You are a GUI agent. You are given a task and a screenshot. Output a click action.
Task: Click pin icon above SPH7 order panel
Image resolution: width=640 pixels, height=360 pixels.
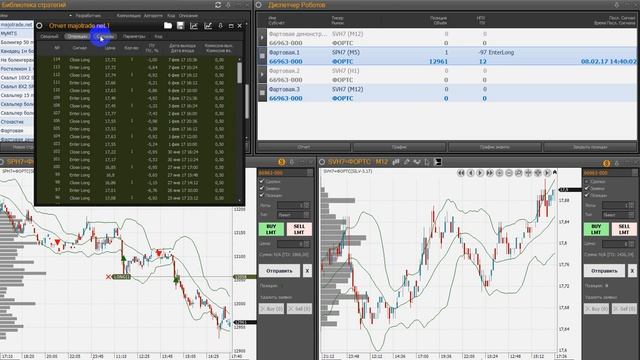pos(292,162)
